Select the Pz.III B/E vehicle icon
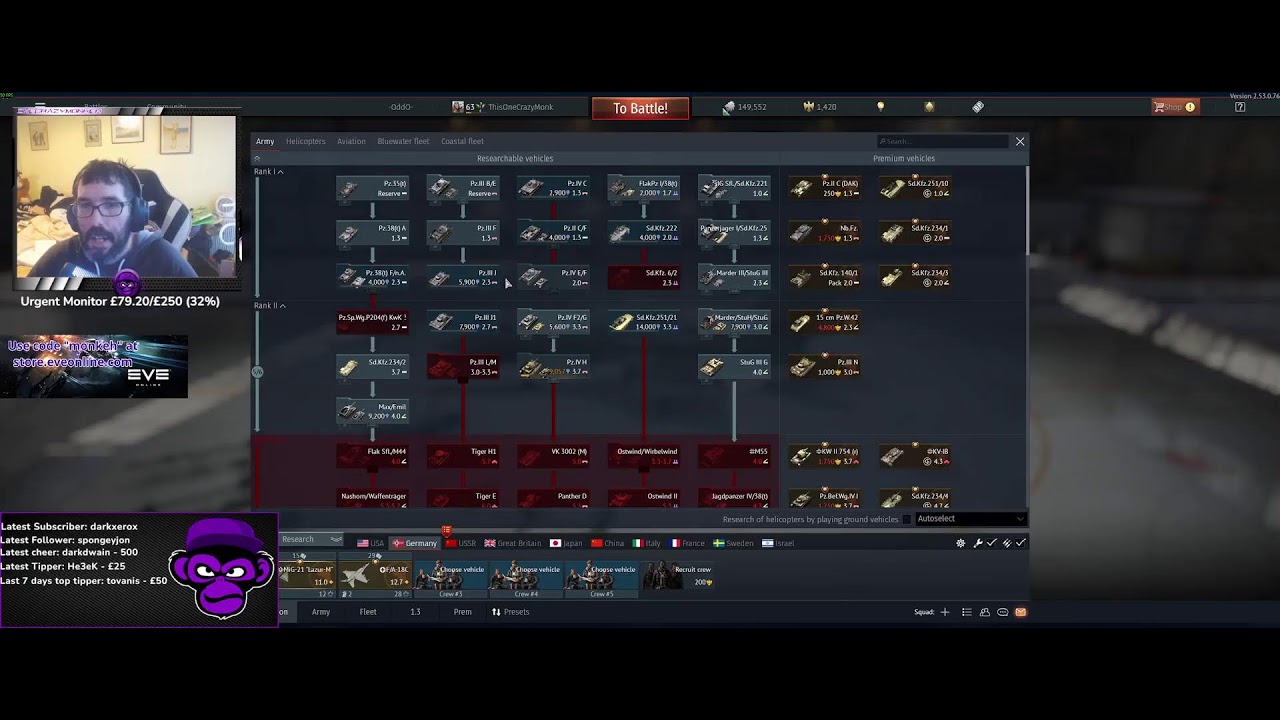 (463, 188)
